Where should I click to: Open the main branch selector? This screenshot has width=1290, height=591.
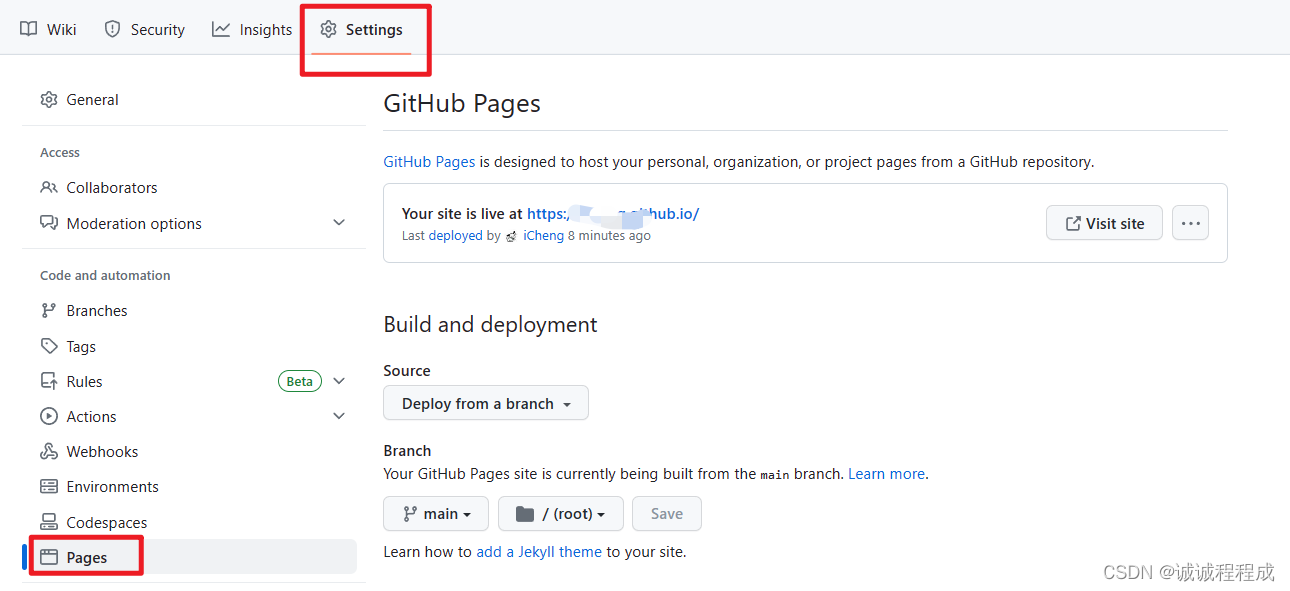click(x=435, y=513)
